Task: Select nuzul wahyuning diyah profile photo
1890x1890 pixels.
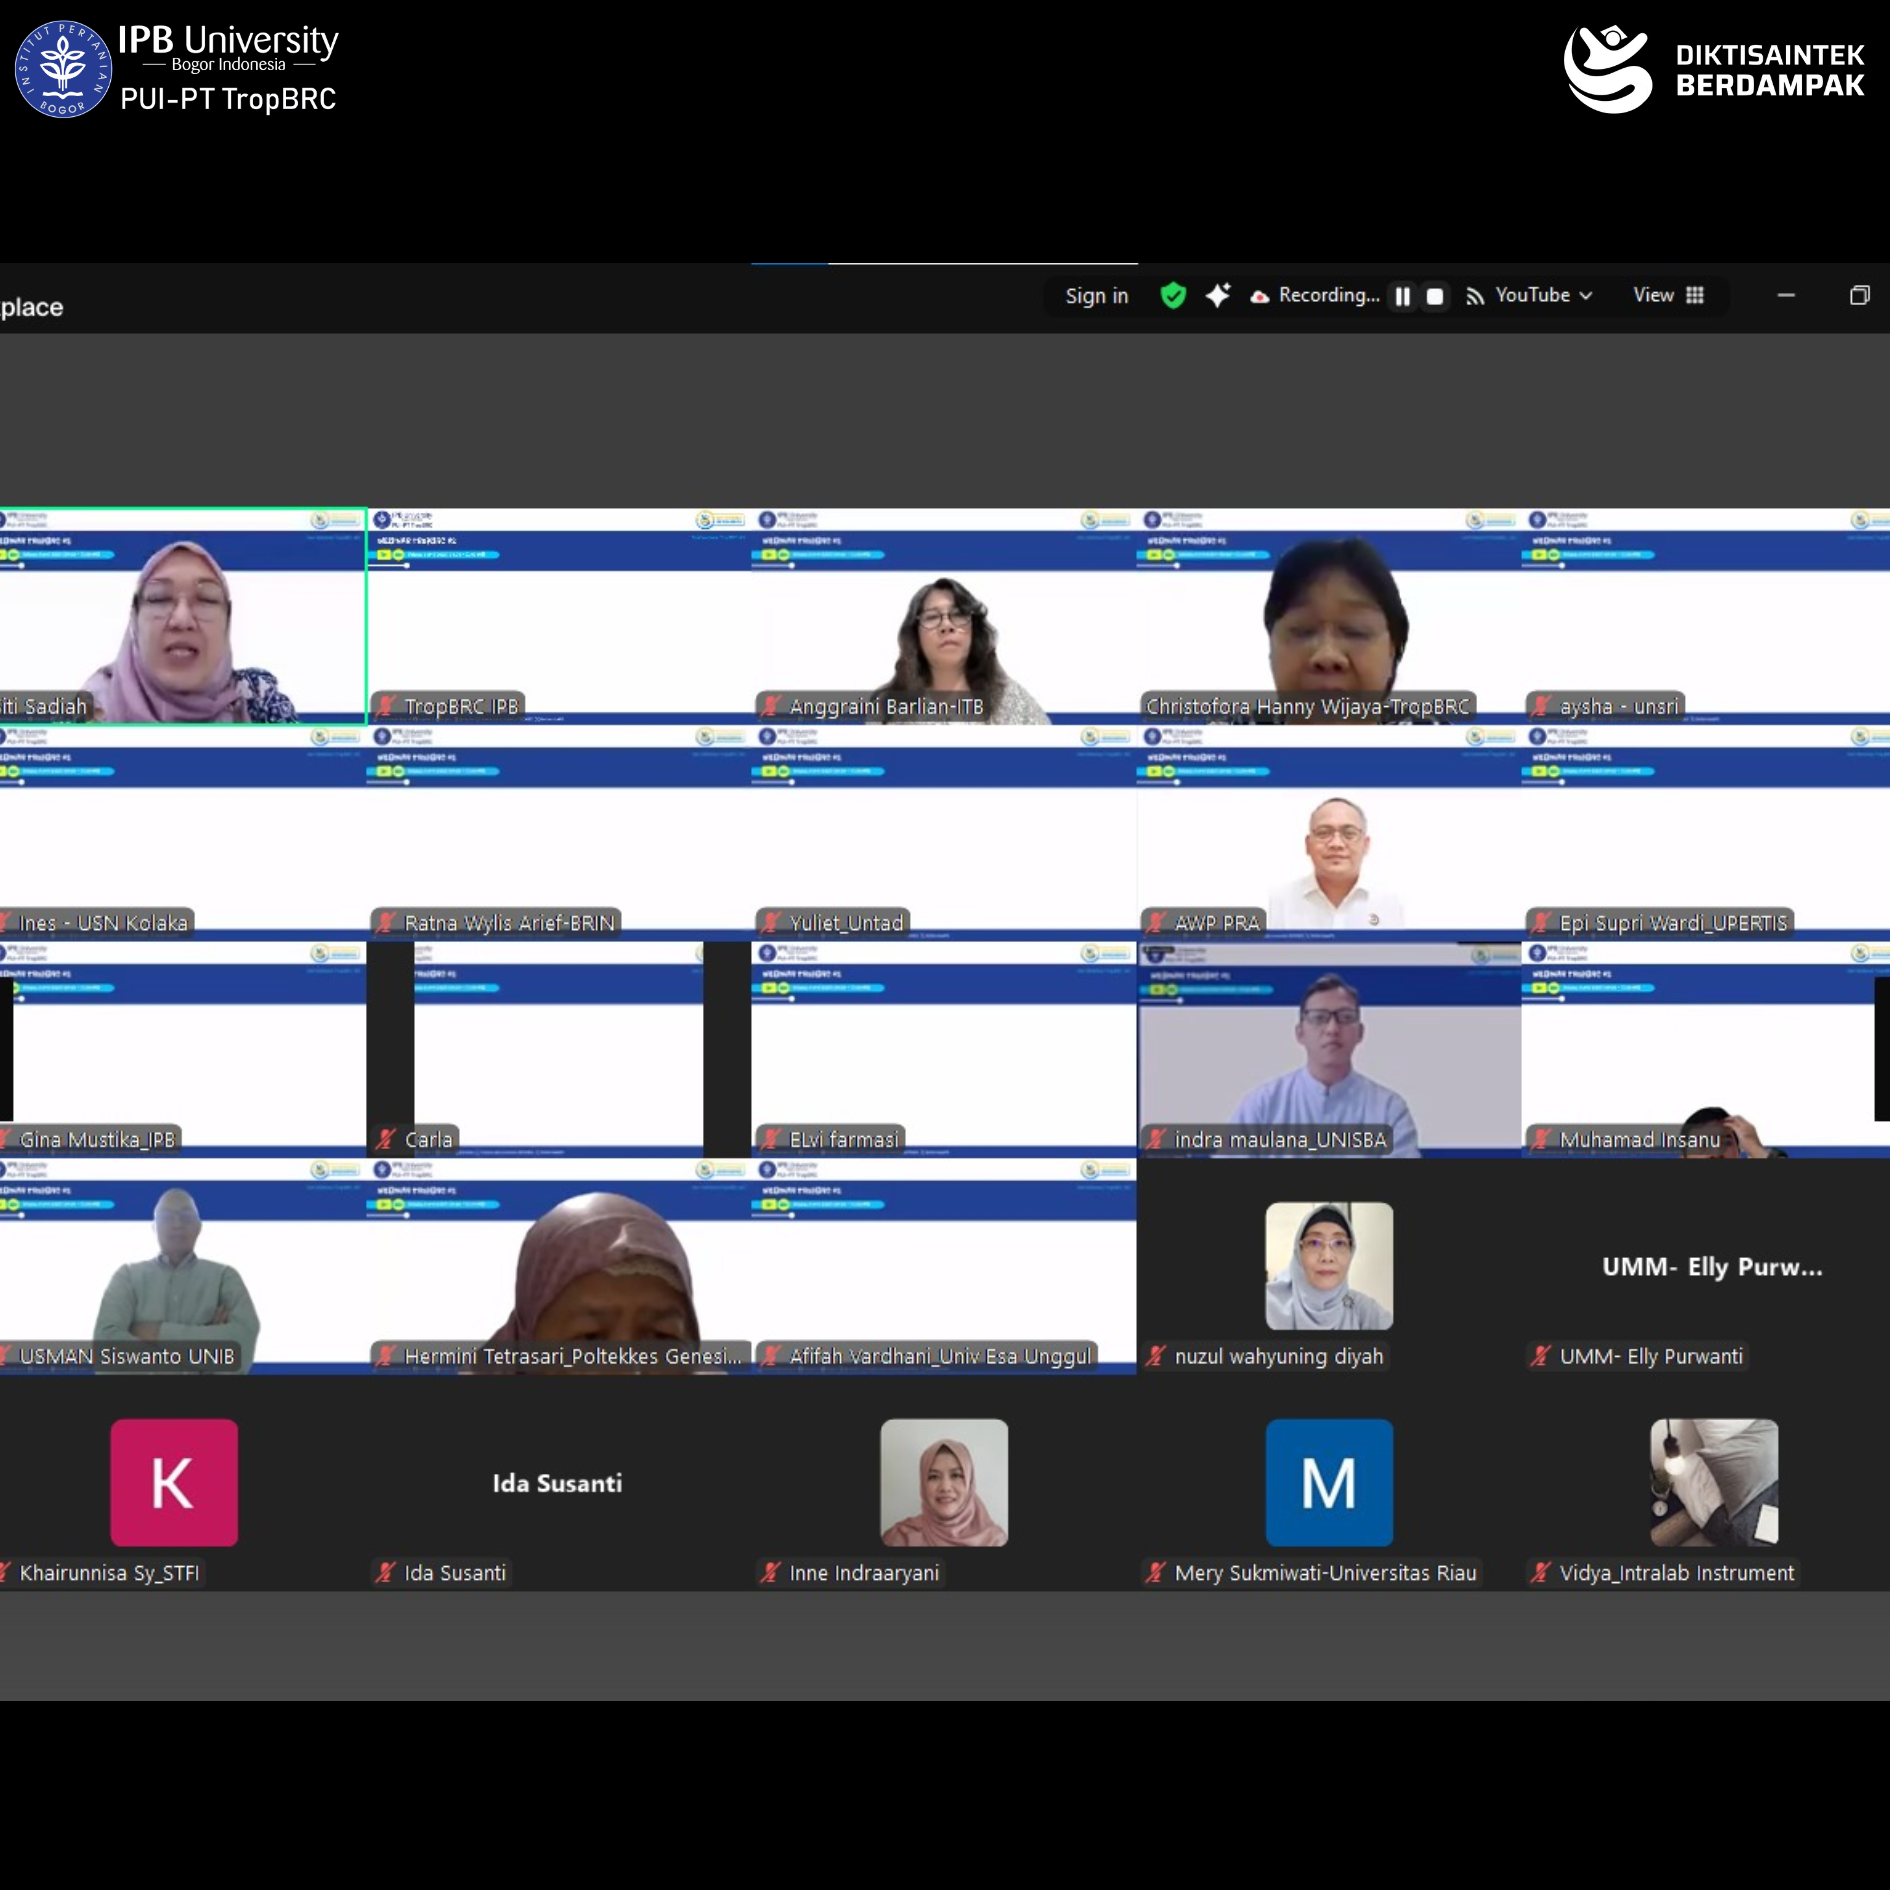Action: pos(1328,1266)
